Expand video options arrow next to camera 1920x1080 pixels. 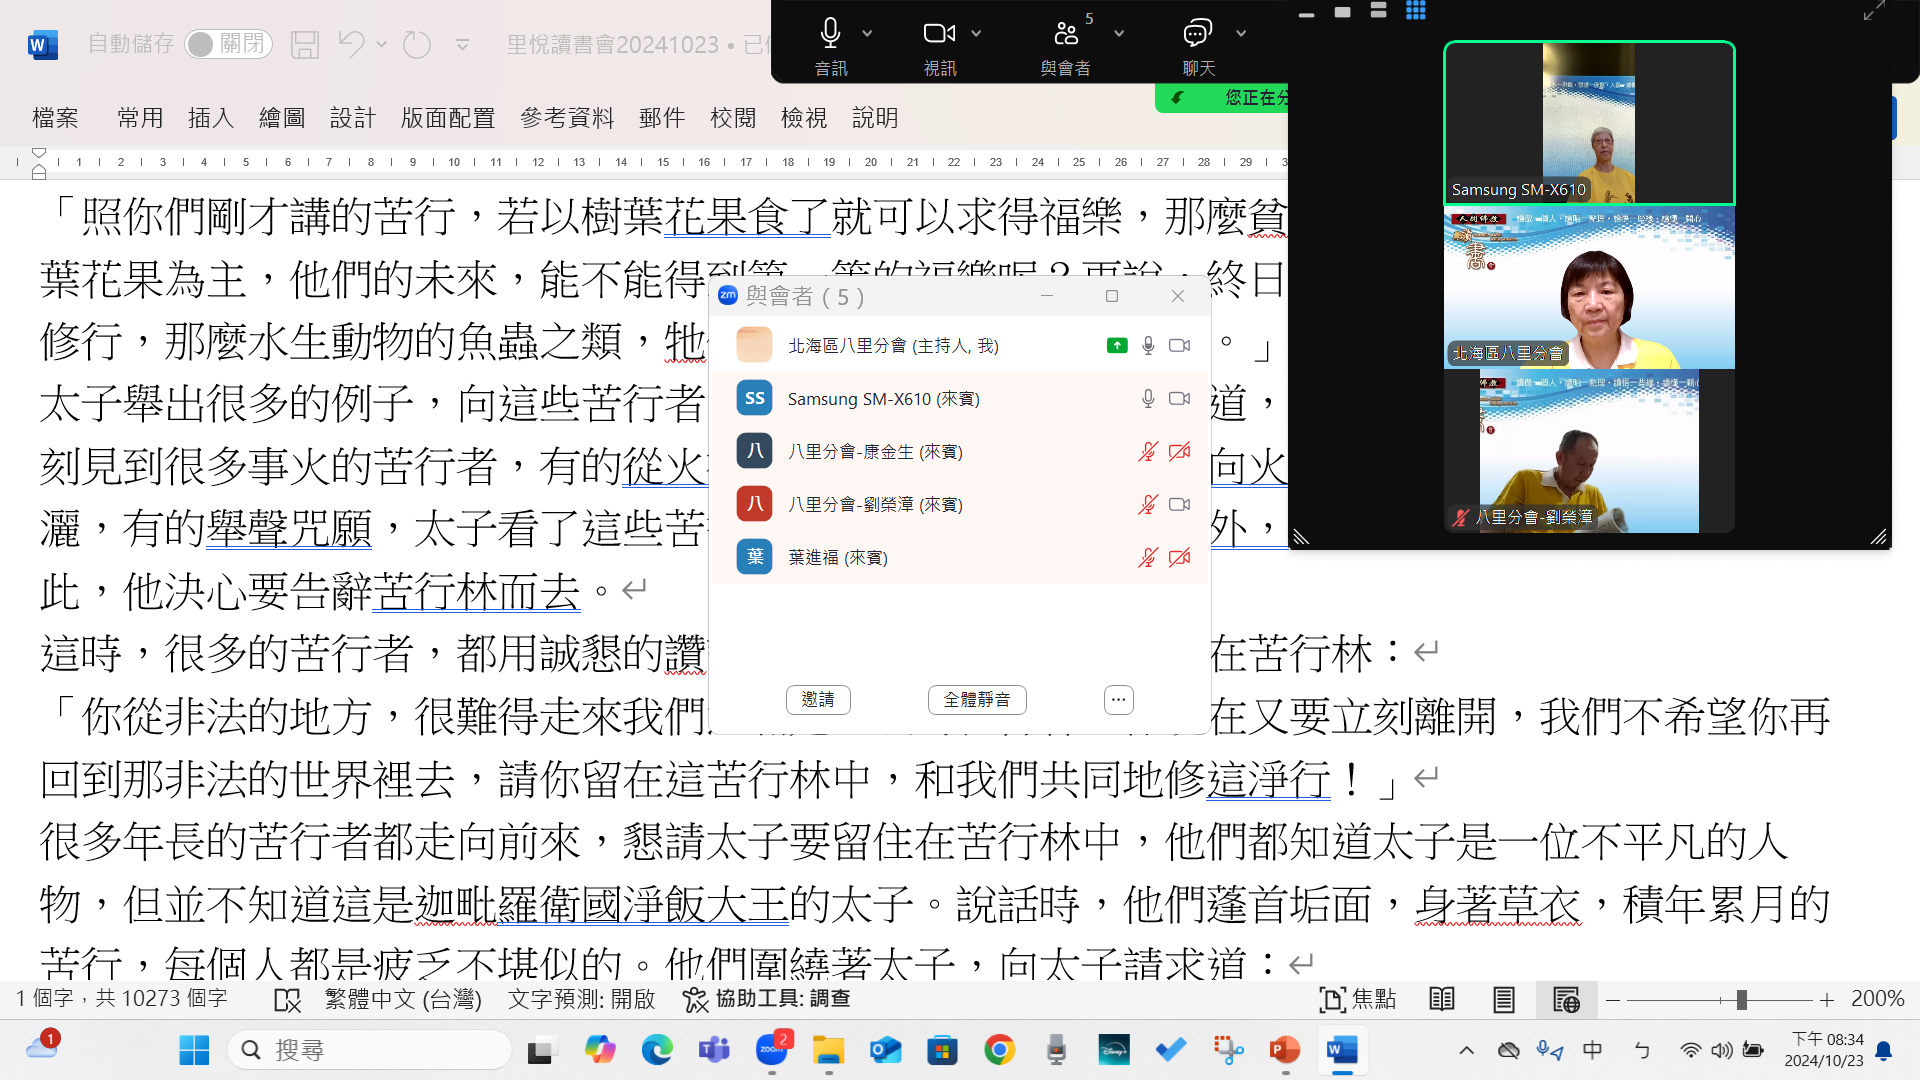(x=976, y=33)
